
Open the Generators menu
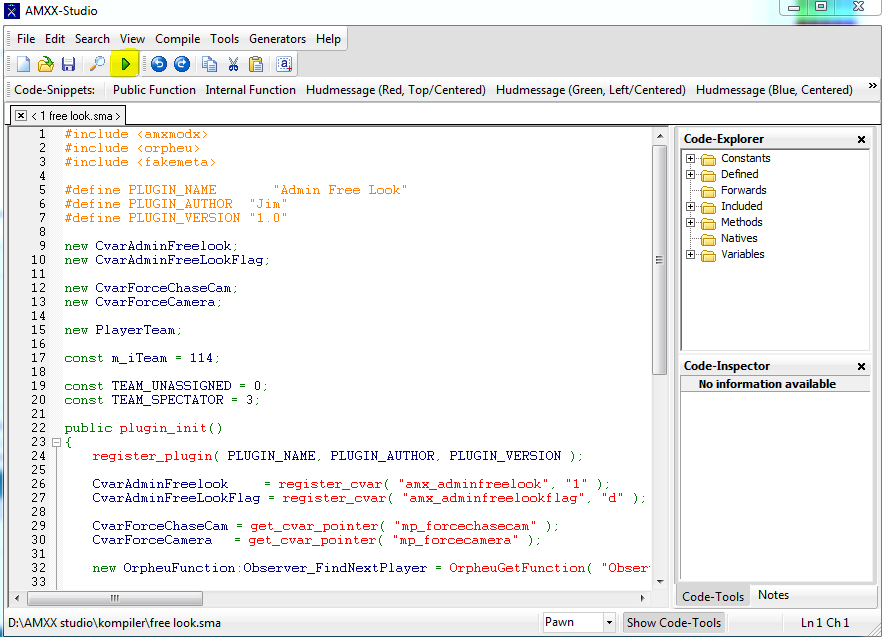[x=277, y=39]
